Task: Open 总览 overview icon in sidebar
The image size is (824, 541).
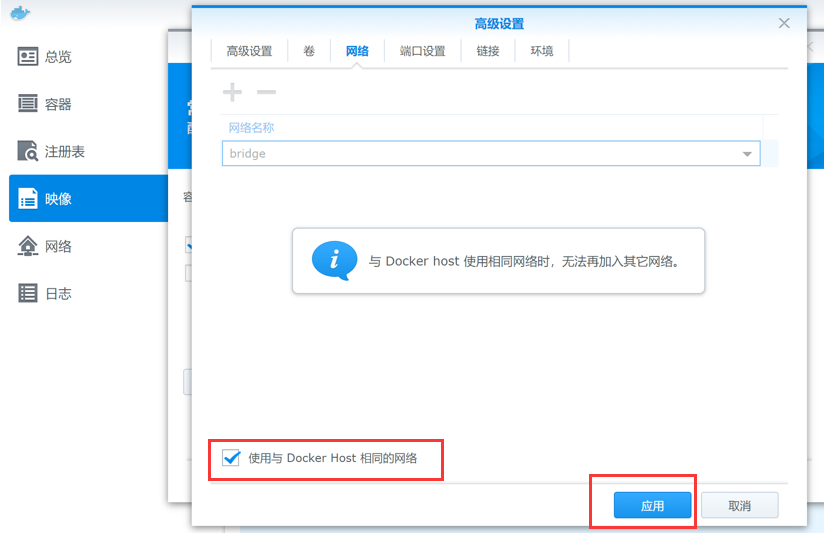Action: point(28,56)
